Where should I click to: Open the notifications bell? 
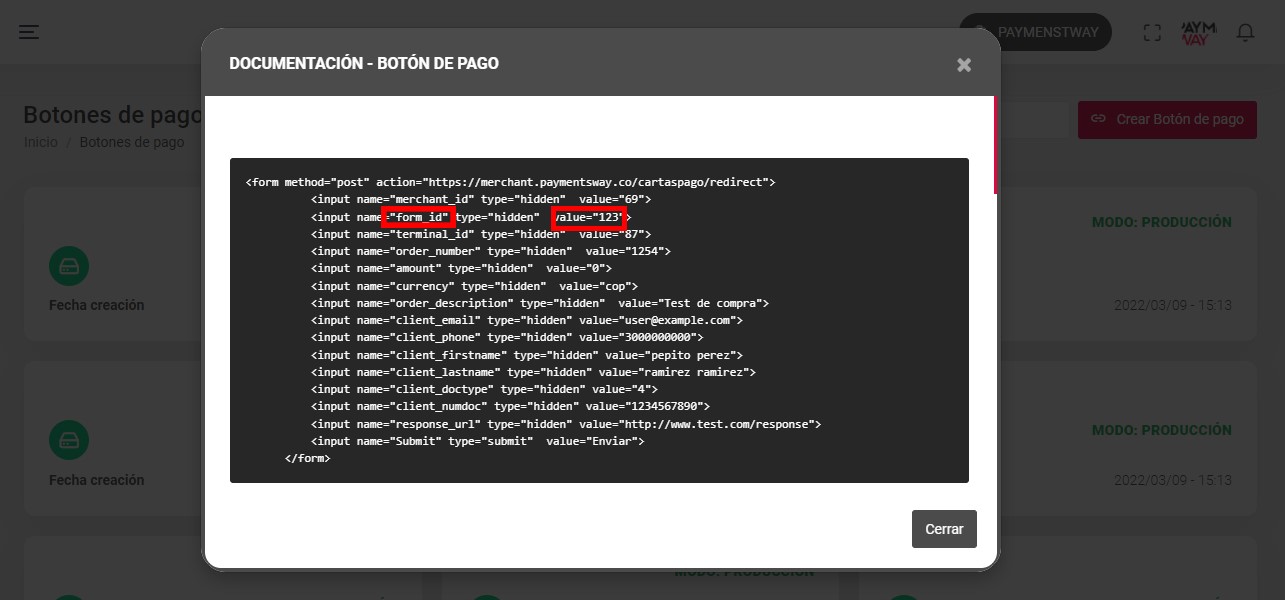coord(1245,32)
